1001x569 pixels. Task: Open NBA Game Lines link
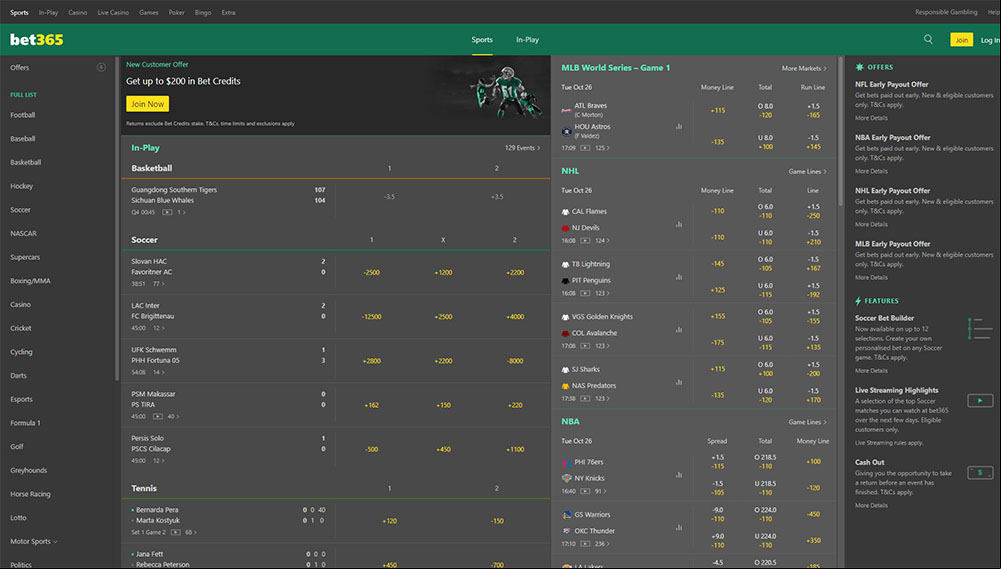(807, 422)
